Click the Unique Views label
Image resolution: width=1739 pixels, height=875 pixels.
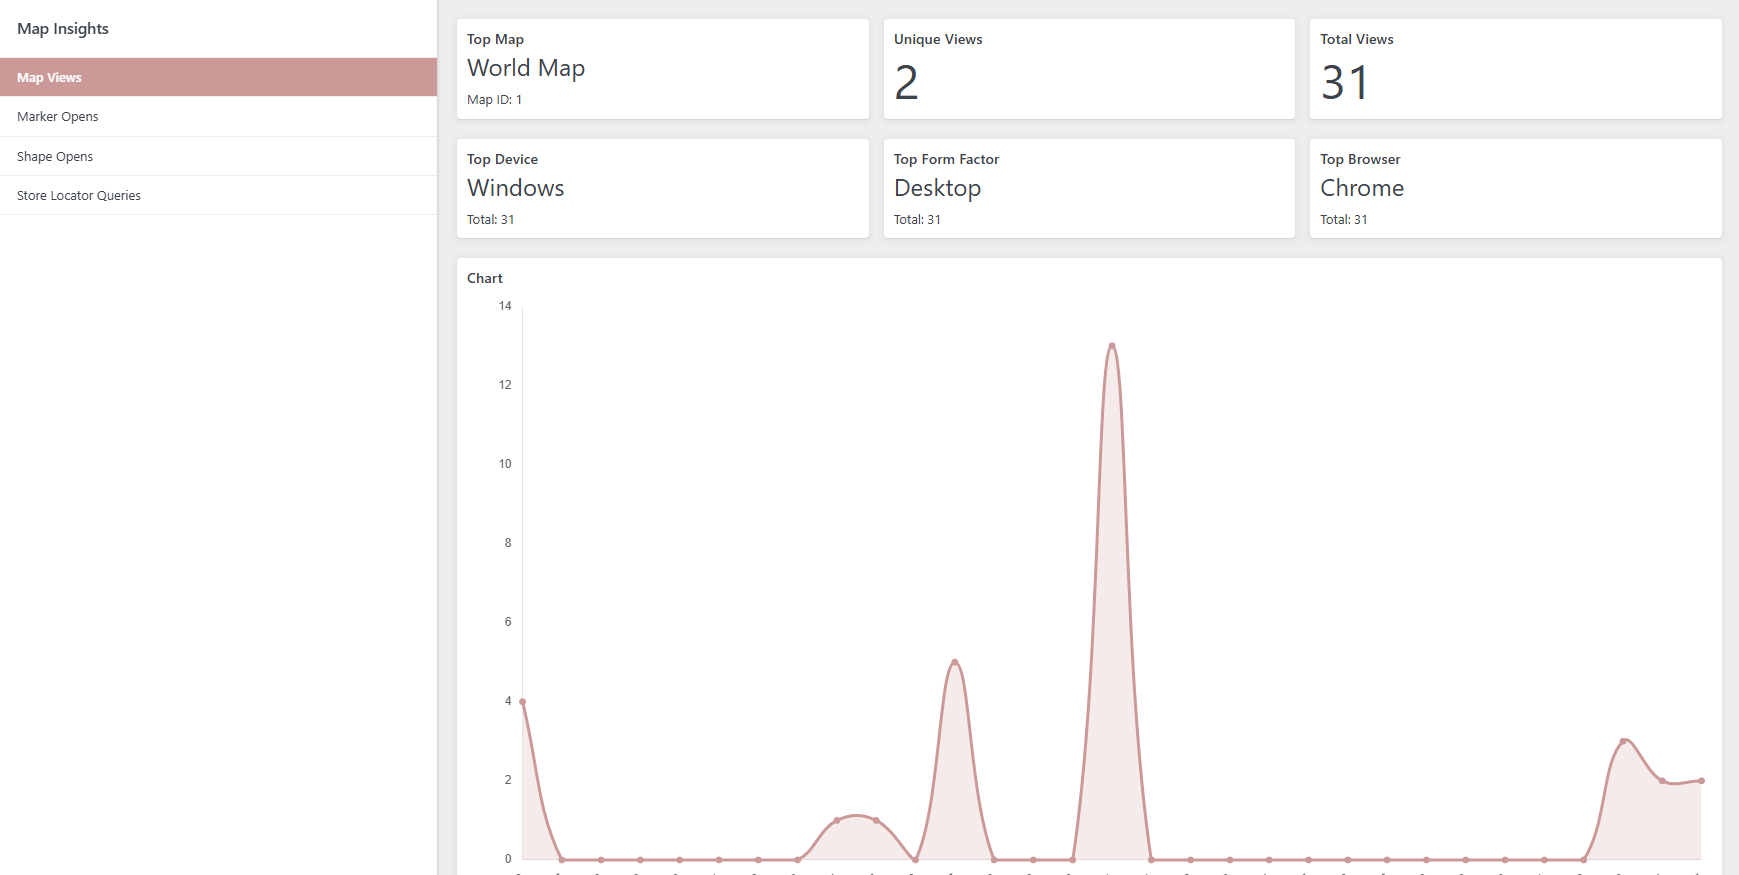[938, 40]
